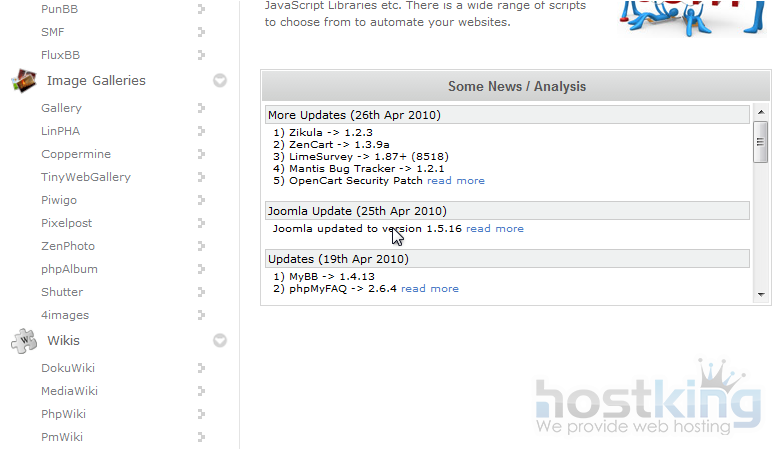Collapse the Image Galleries section
The width and height of the screenshot is (776, 450).
coord(220,81)
